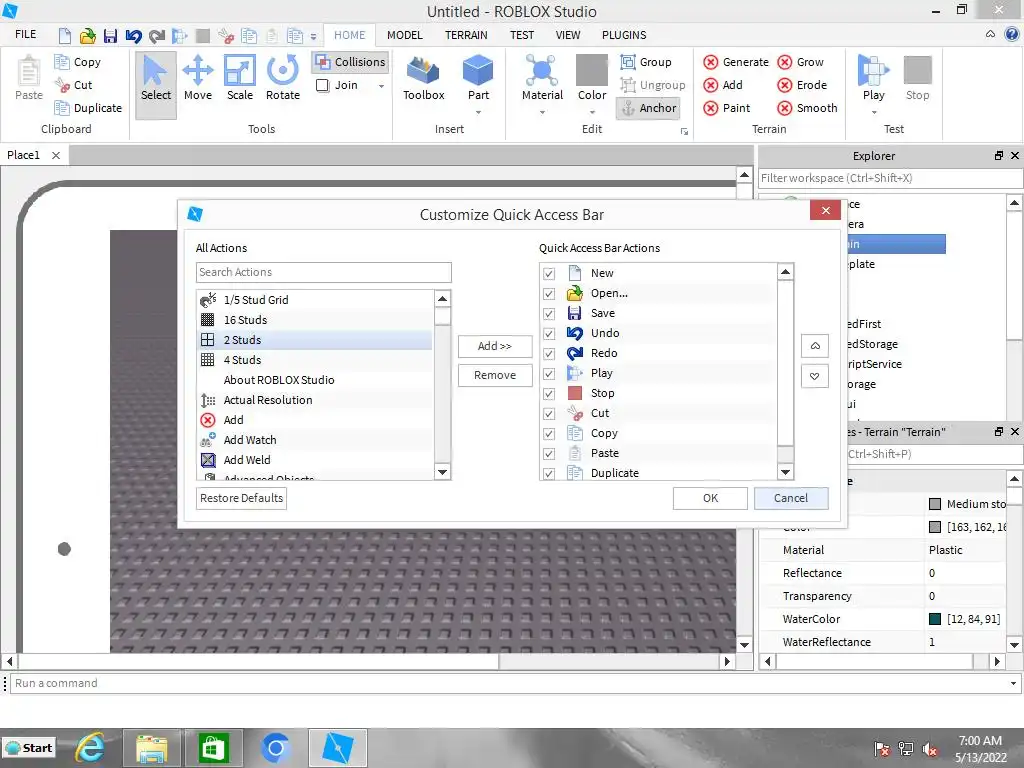Select Erode terrain tool
This screenshot has width=1024, height=768.
[x=802, y=85]
